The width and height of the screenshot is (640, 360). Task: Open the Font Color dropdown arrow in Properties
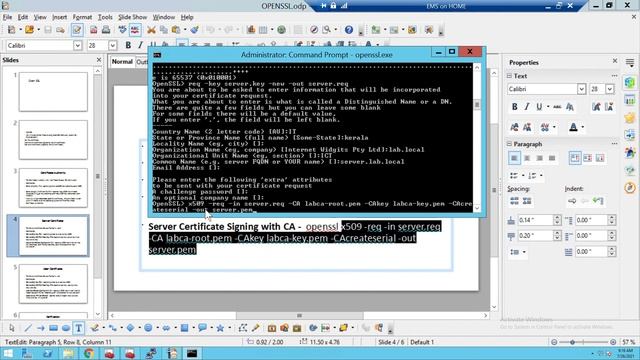pyautogui.click(x=582, y=127)
